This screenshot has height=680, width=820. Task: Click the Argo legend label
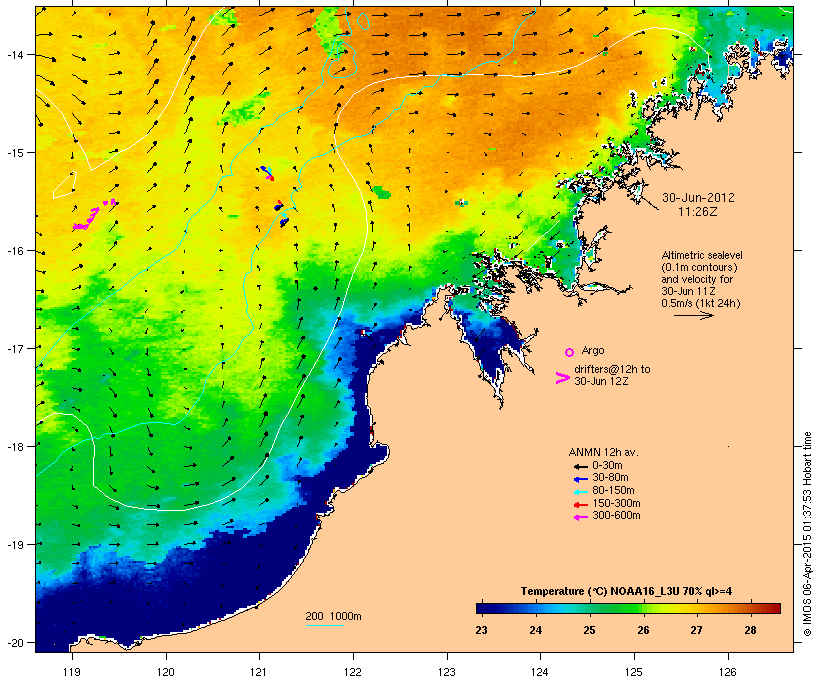point(593,350)
